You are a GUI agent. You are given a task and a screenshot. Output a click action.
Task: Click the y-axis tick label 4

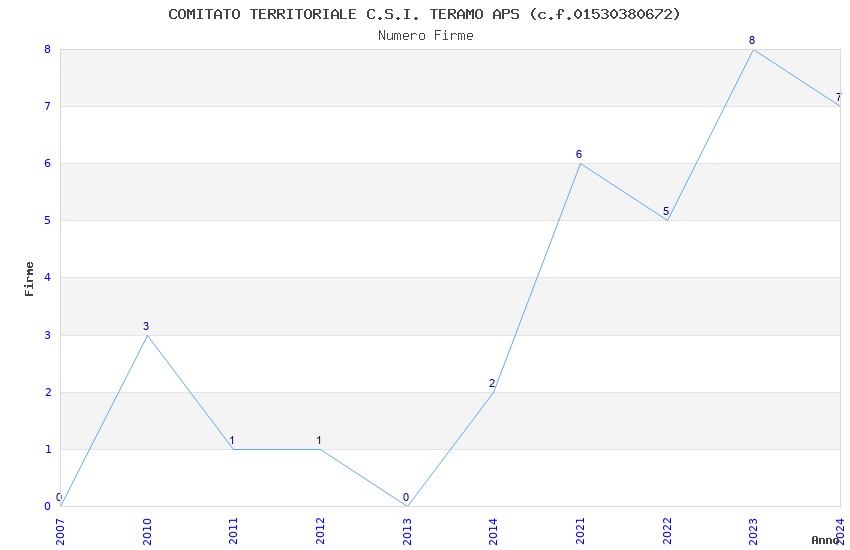(48, 277)
